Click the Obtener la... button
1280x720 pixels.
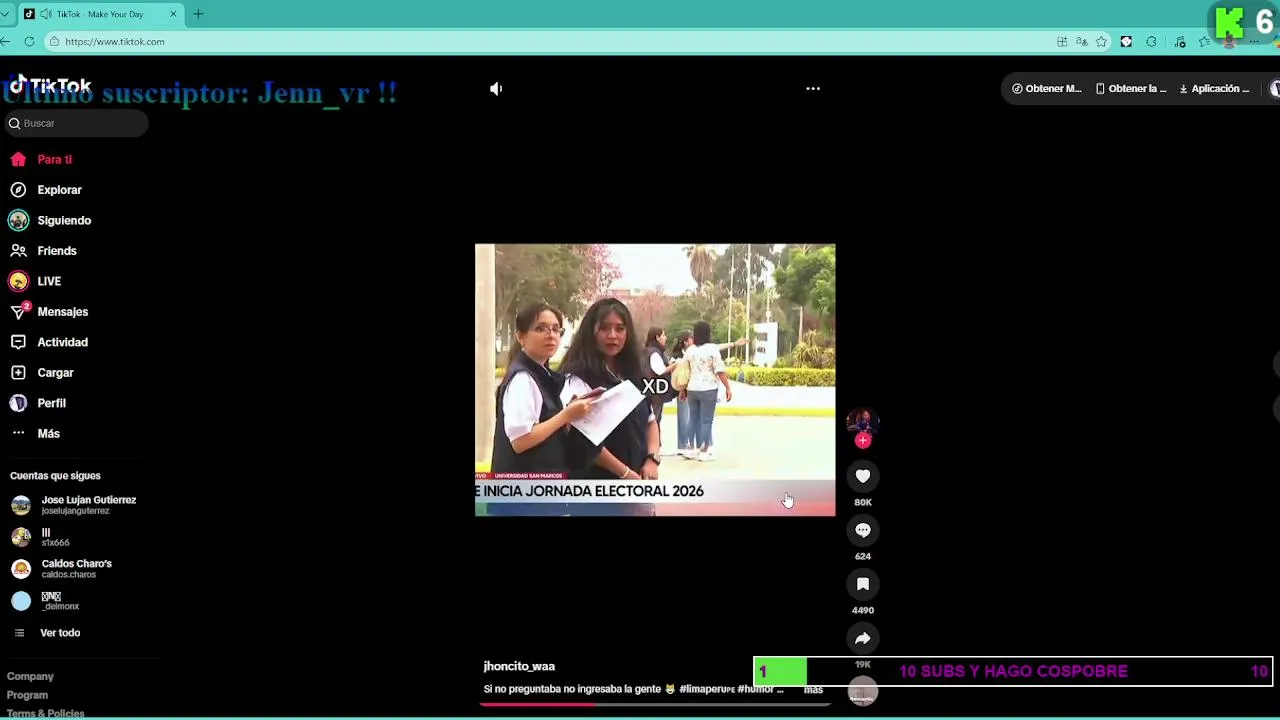tap(1131, 88)
